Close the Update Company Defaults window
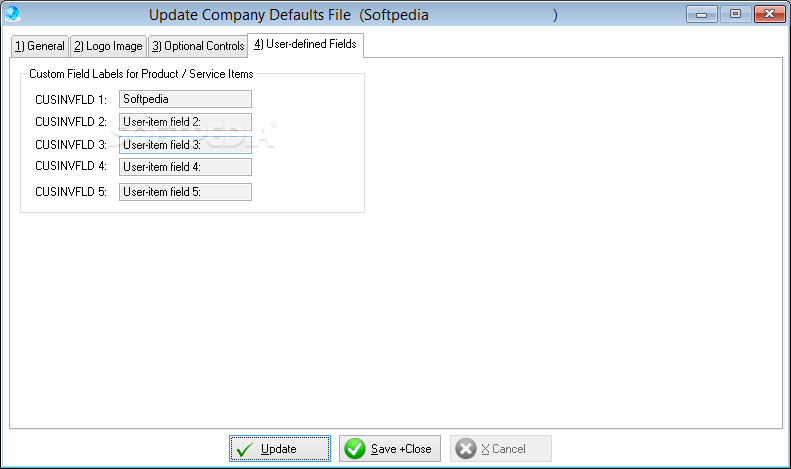Image resolution: width=791 pixels, height=469 pixels. 769,14
